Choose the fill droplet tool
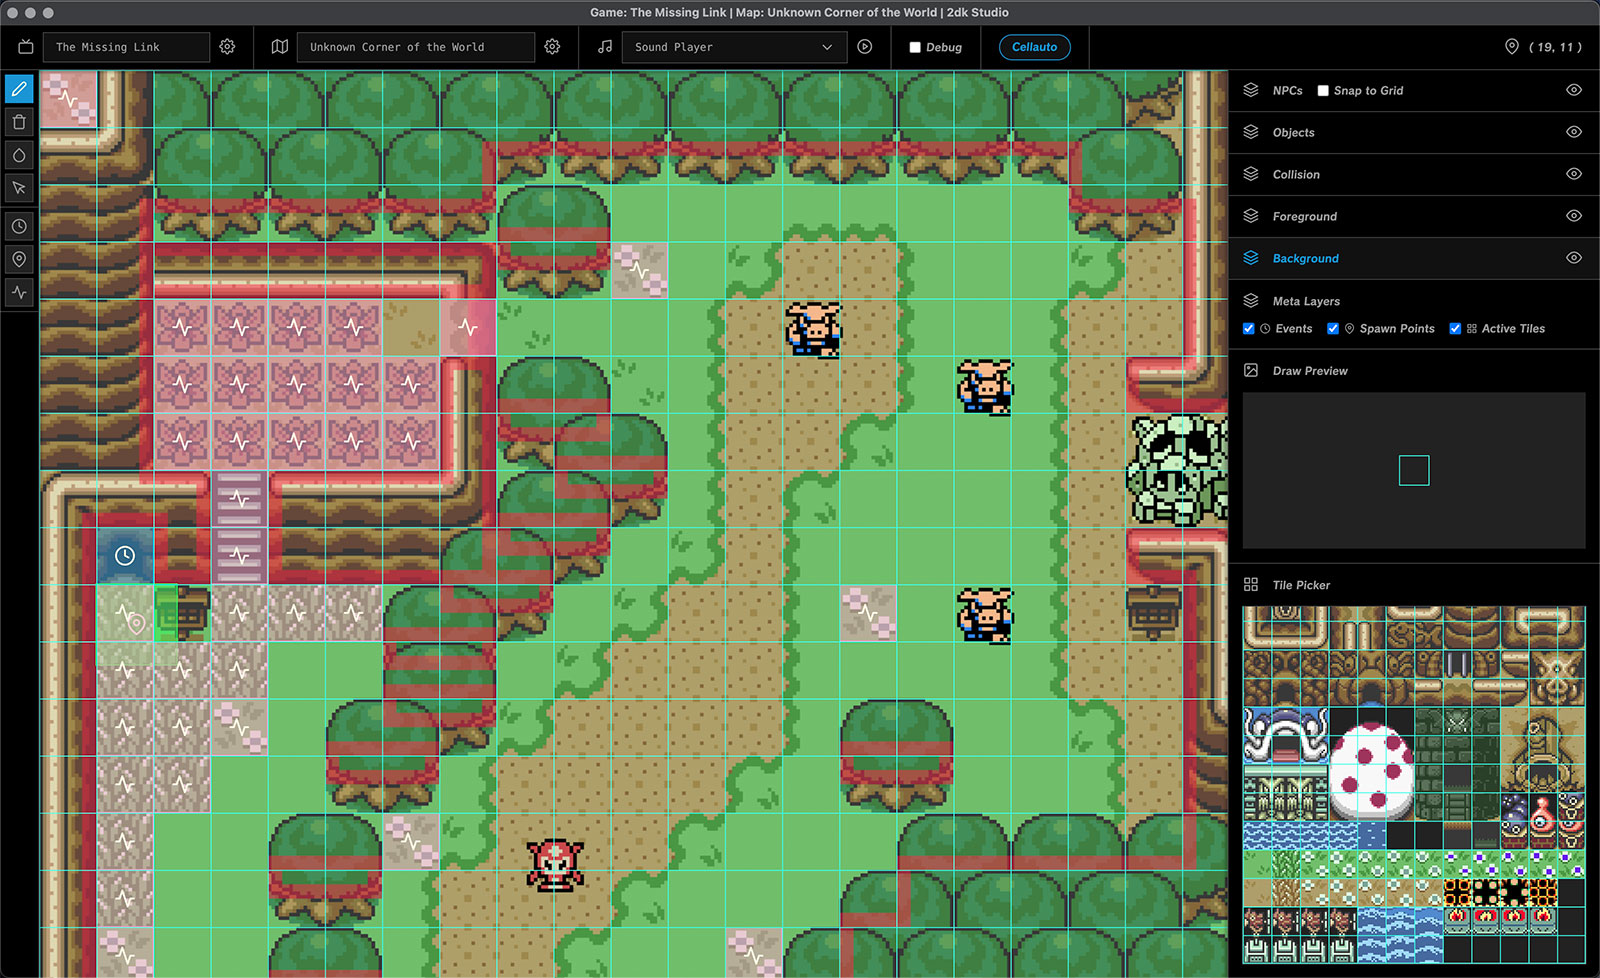 click(x=19, y=155)
